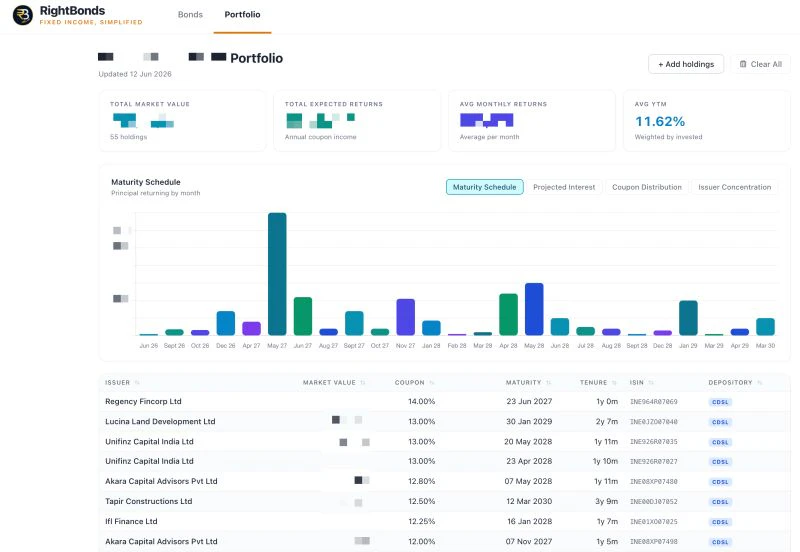
Task: Sort table by Depository column icon
Action: click(x=760, y=383)
